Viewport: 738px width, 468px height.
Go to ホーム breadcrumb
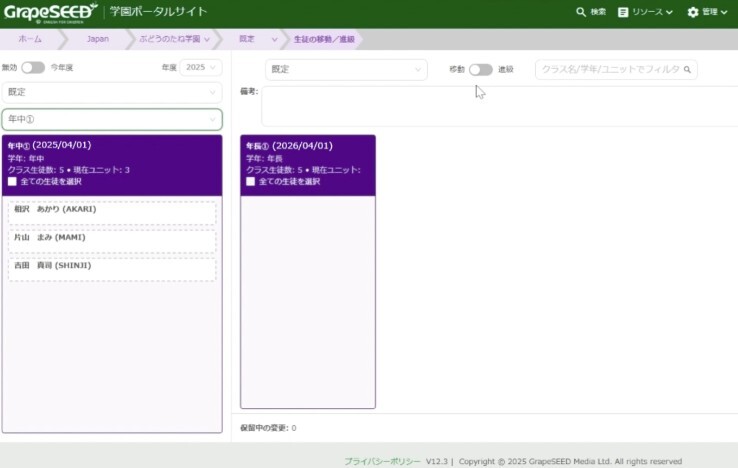[30, 39]
